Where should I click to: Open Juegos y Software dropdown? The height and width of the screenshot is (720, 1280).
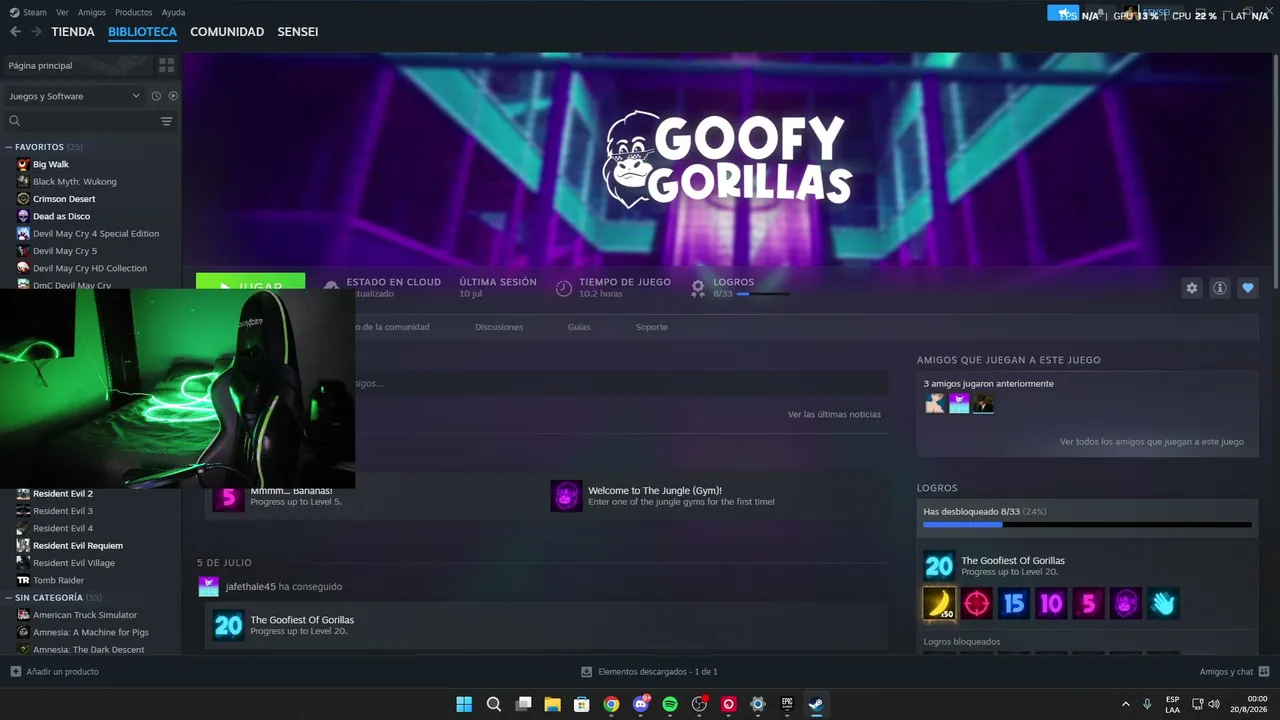[x=75, y=96]
